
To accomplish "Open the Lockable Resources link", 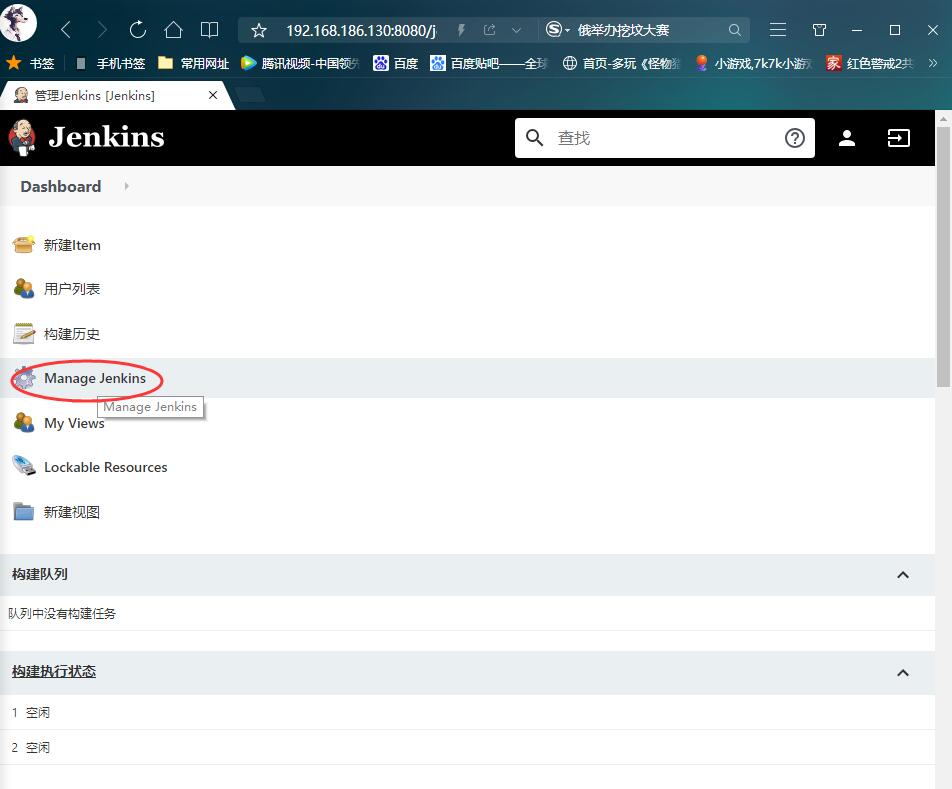I will pos(106,467).
